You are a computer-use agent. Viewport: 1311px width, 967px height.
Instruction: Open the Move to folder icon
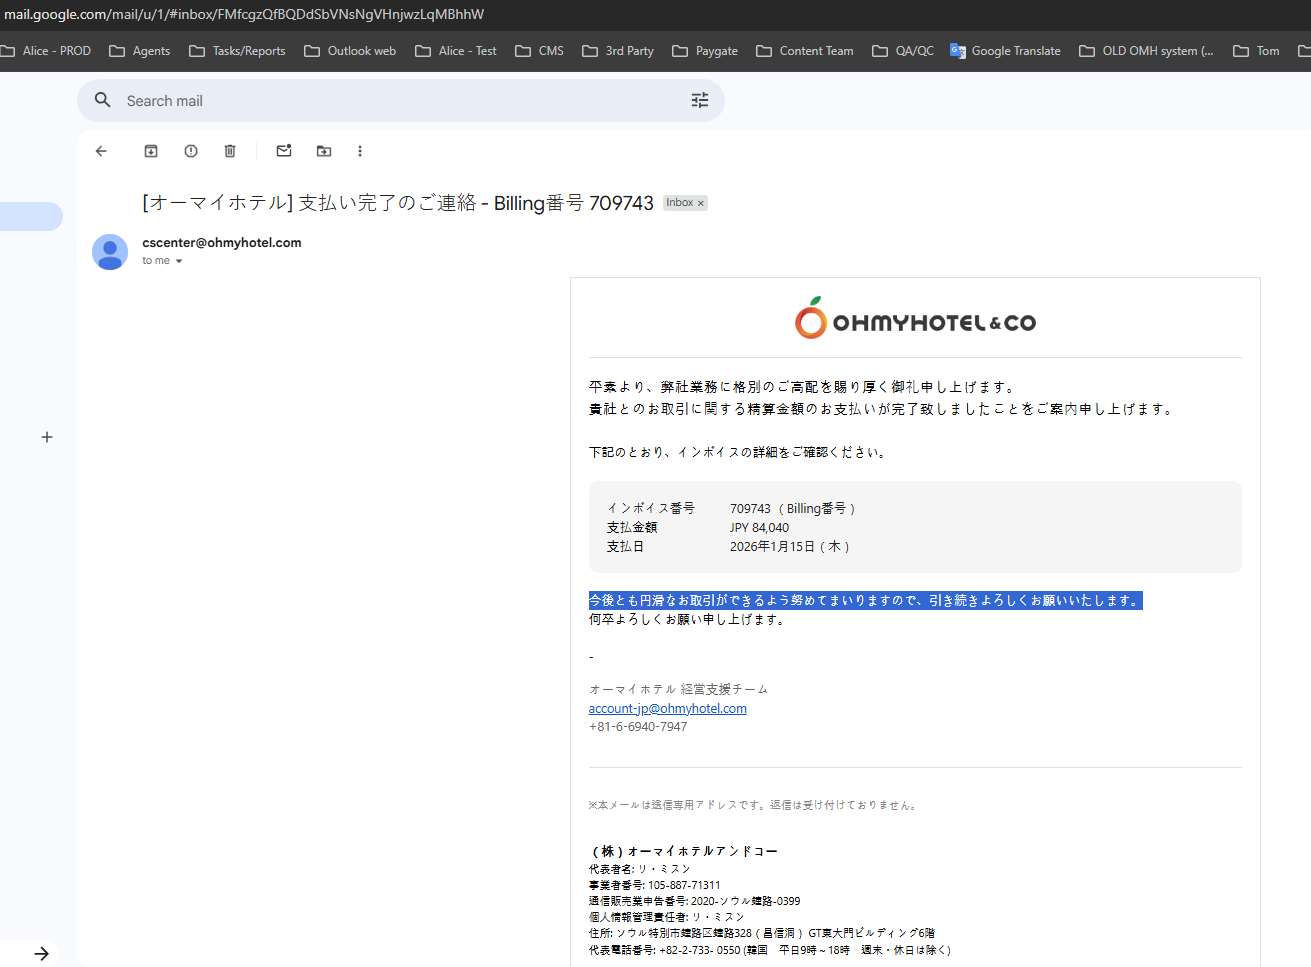coord(324,151)
